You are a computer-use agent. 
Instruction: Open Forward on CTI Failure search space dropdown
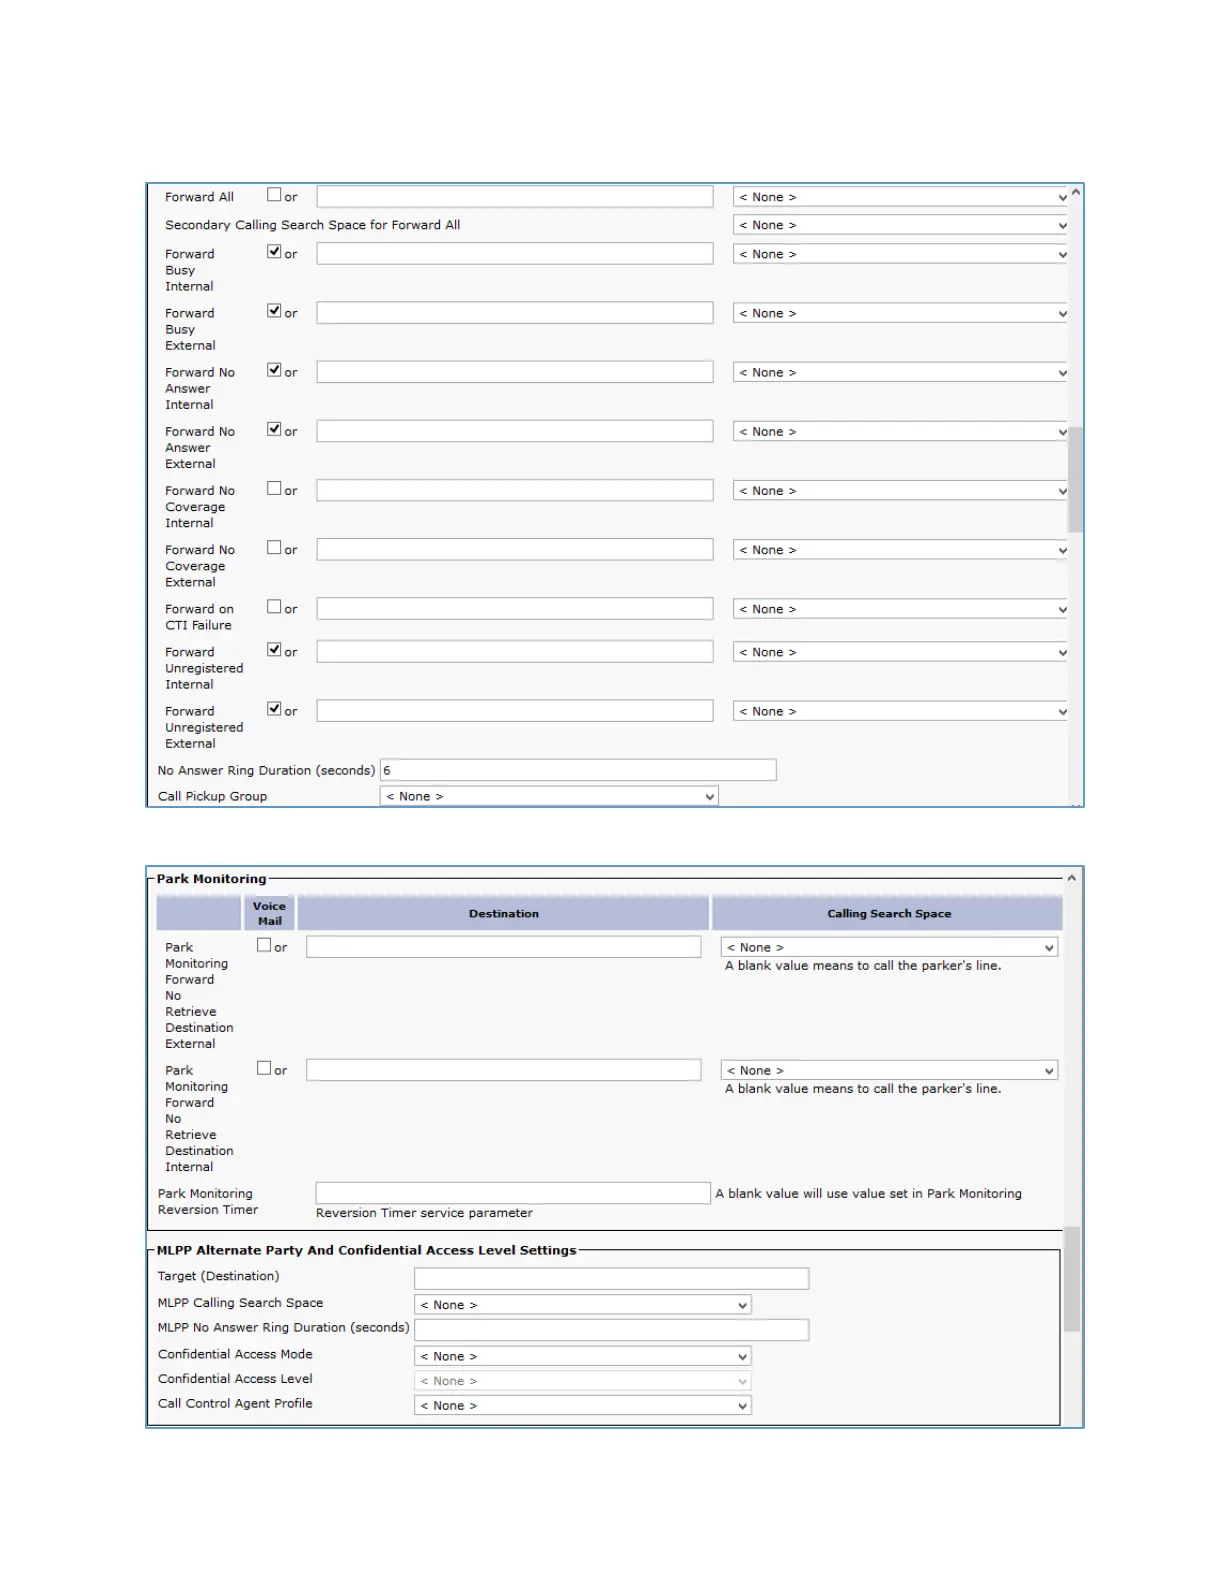pyautogui.click(x=901, y=608)
